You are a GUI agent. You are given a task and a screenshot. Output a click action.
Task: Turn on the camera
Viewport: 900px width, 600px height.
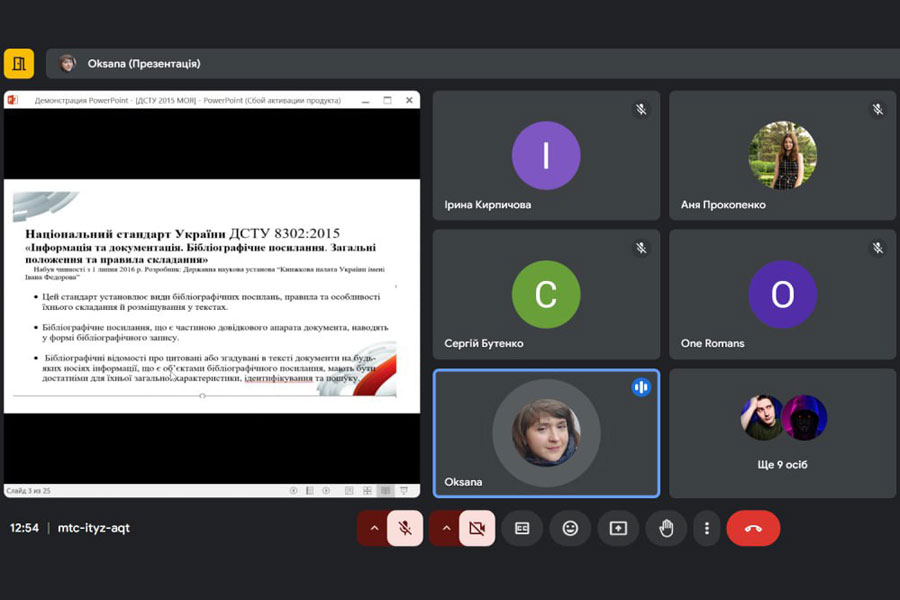[477, 528]
